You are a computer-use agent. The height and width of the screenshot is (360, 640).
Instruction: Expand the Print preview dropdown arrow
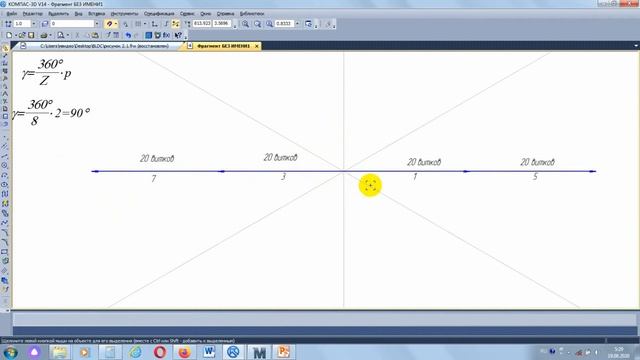point(67,35)
